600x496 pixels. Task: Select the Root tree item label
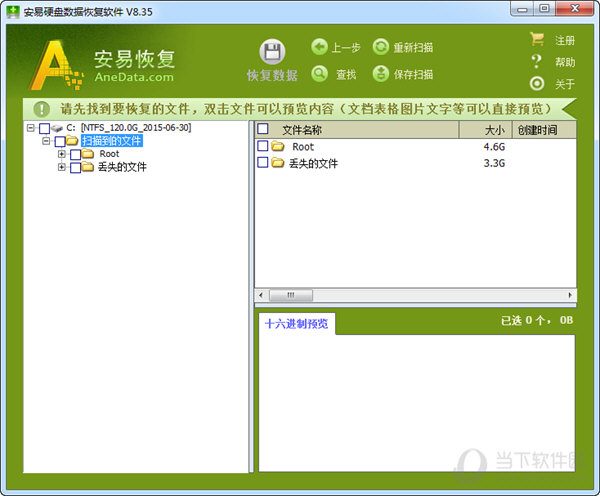[x=109, y=154]
